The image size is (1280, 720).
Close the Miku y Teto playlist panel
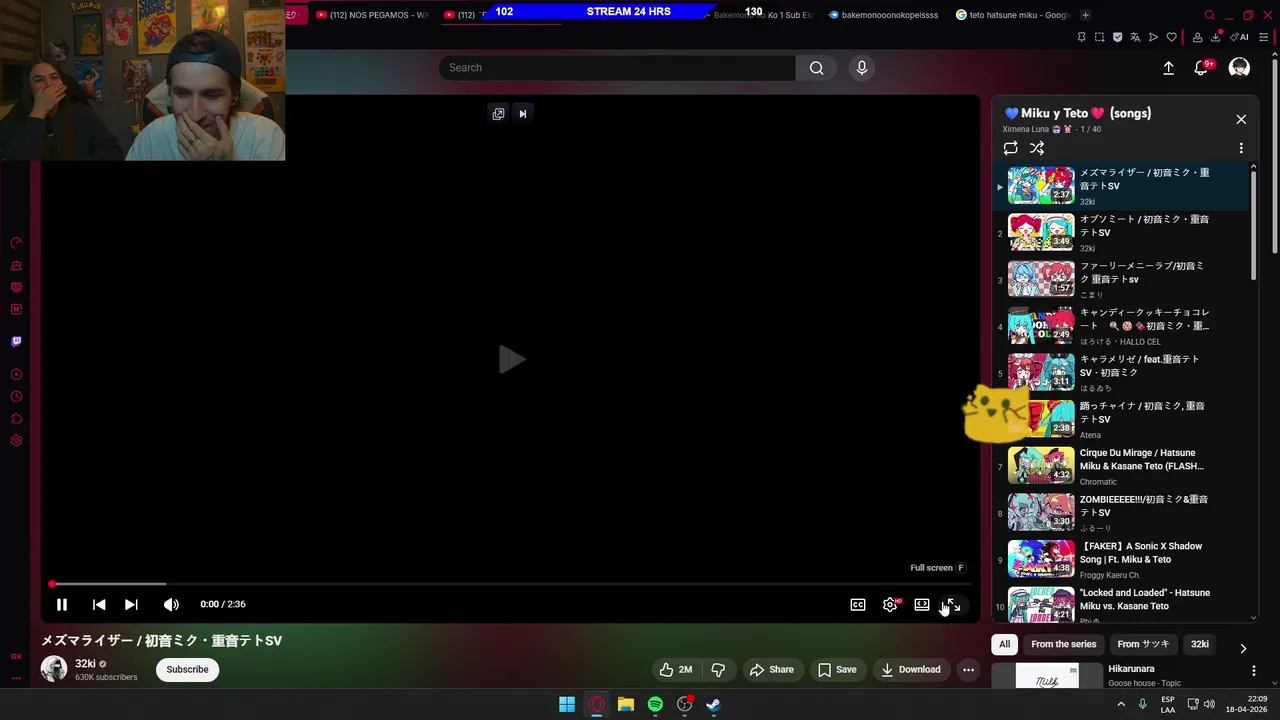(x=1241, y=119)
